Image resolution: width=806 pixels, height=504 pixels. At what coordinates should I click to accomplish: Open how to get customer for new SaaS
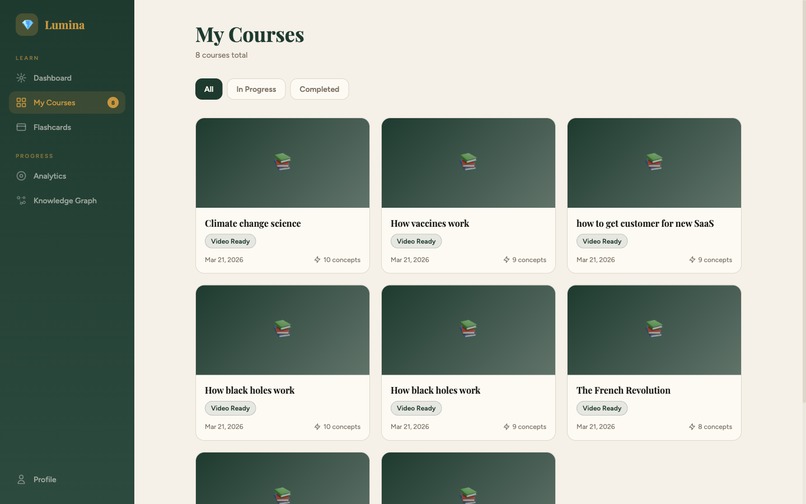645,224
